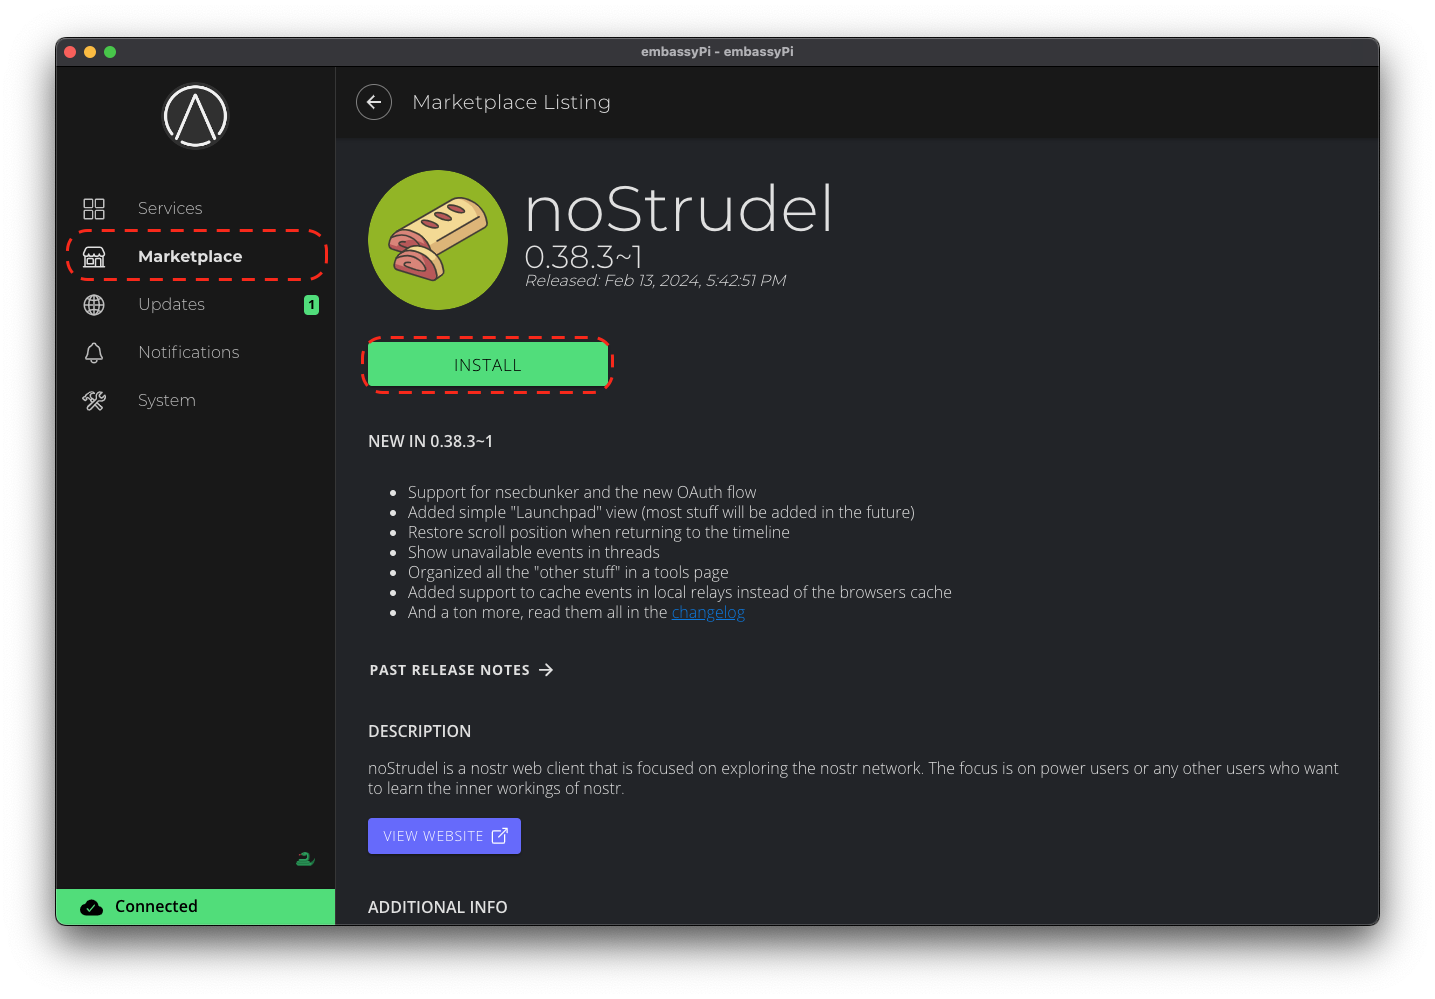Select the Services grid icon
The image size is (1435, 999).
[93, 208]
